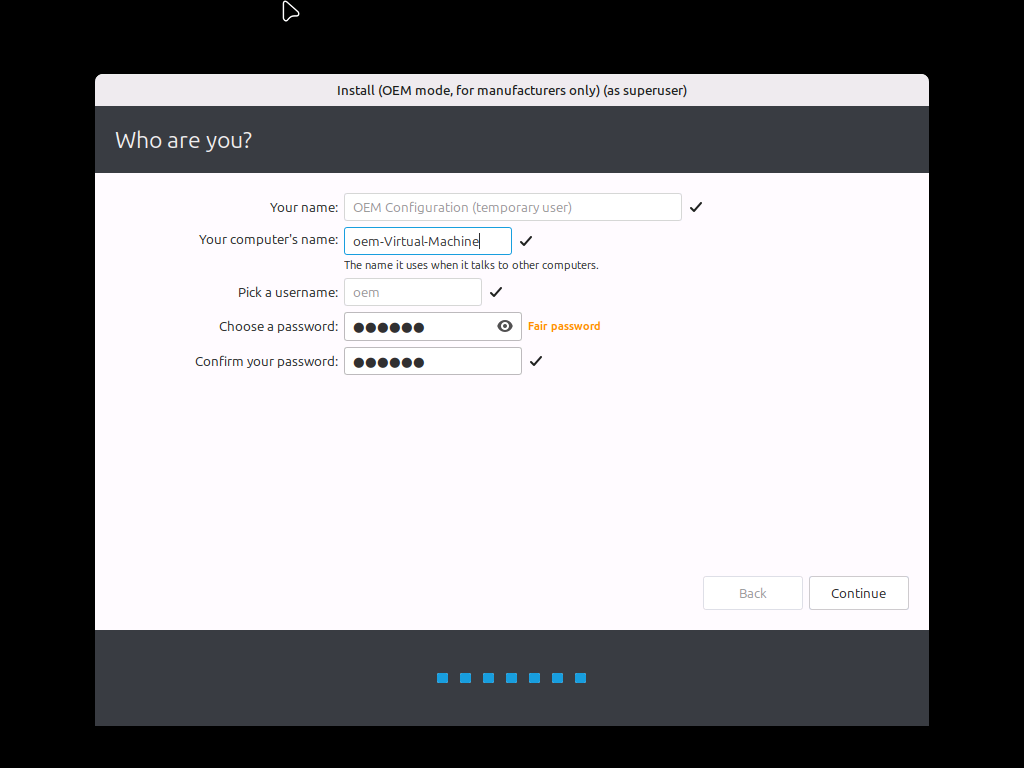1024x768 pixels.
Task: Click into the Choose a password field
Action: click(418, 327)
